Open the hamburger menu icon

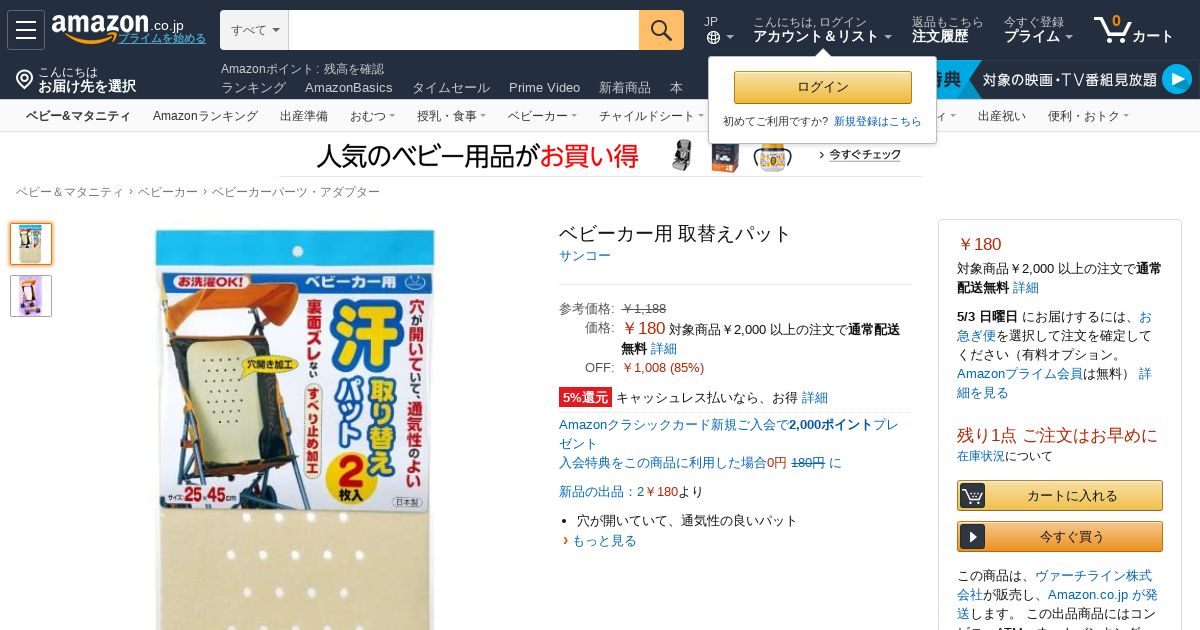click(x=26, y=30)
